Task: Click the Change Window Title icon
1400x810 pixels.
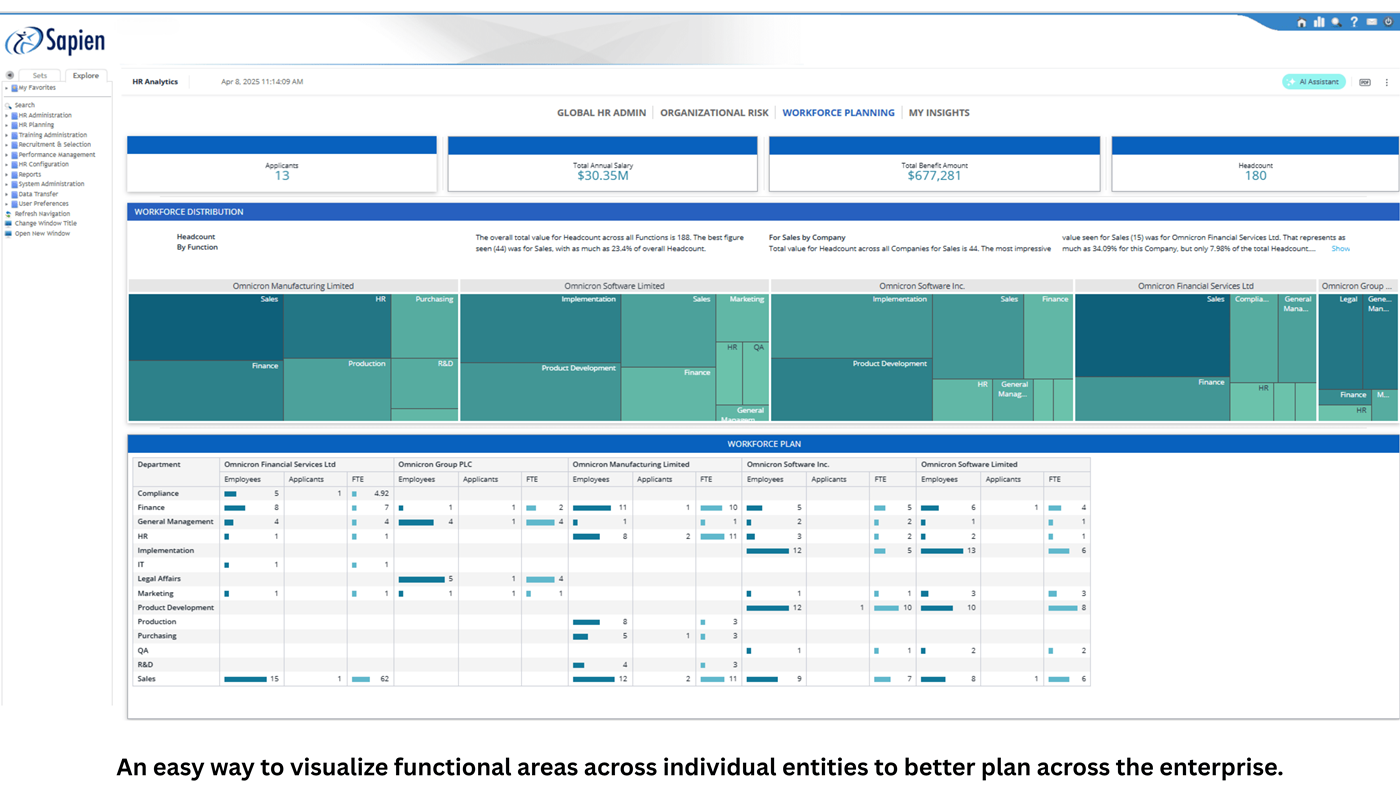Action: tap(8, 224)
